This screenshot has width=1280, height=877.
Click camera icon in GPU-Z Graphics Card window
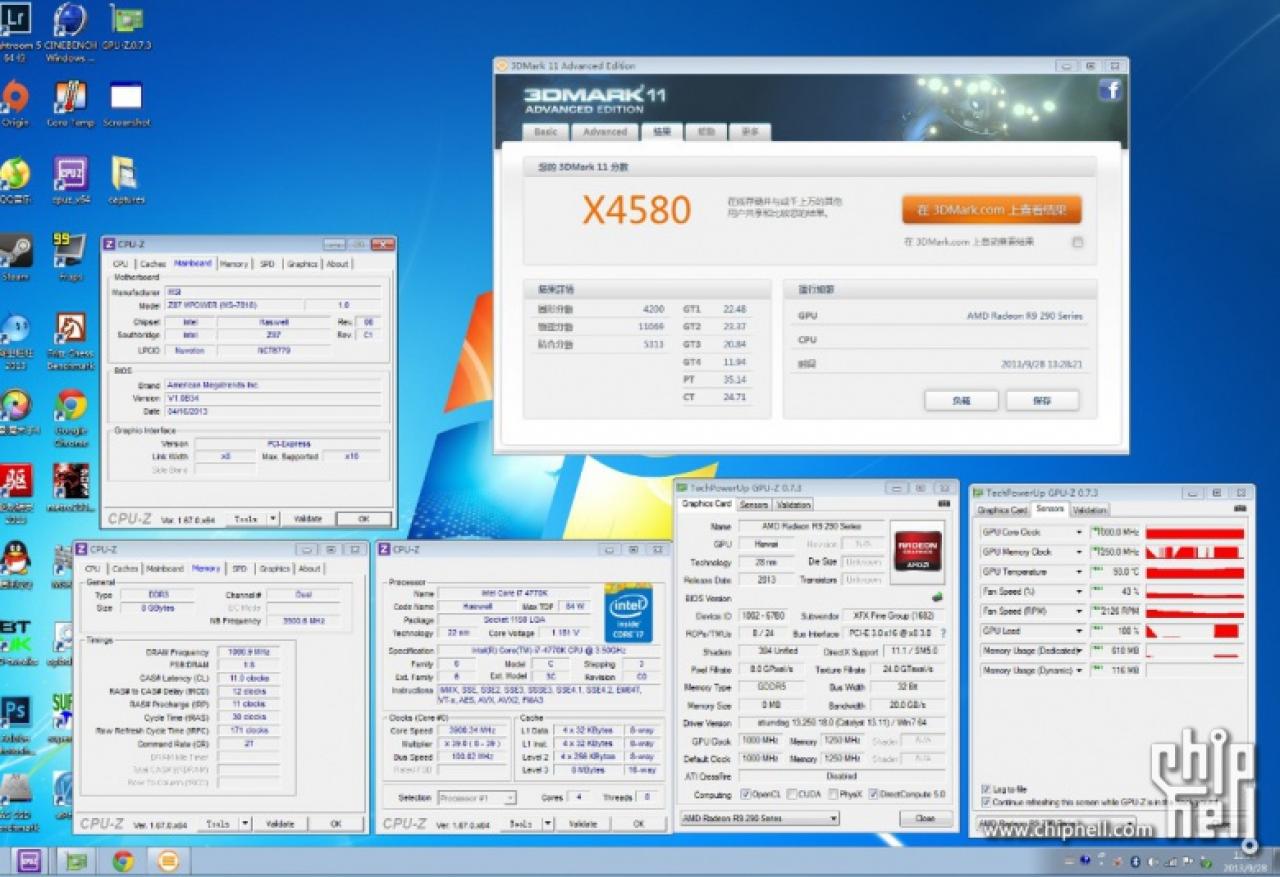coord(944,504)
